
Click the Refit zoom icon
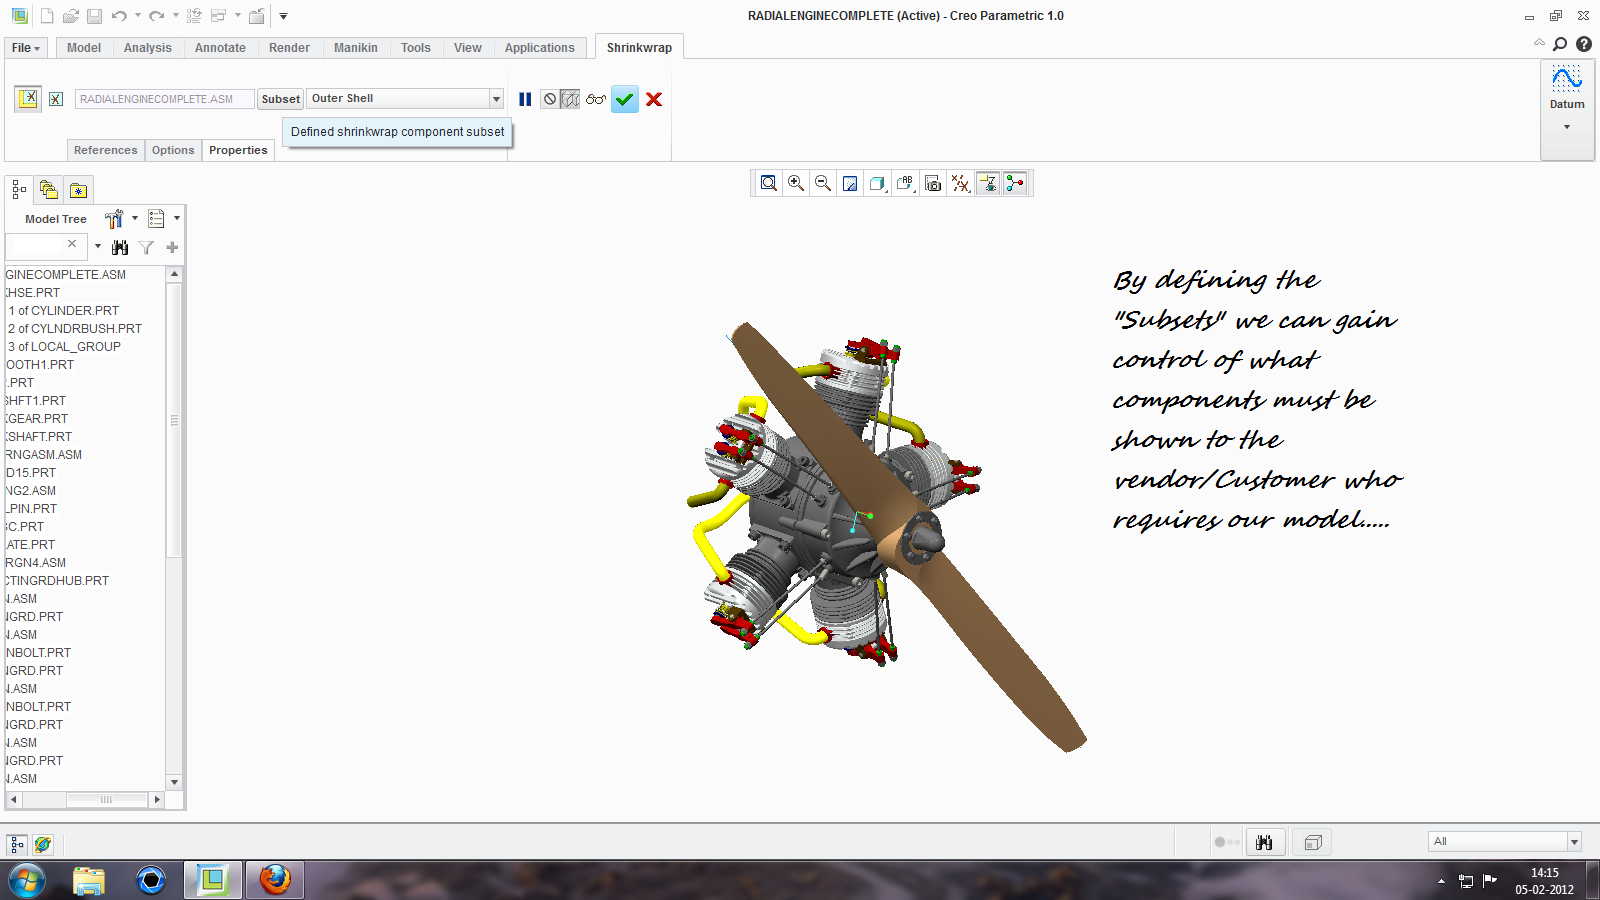768,183
